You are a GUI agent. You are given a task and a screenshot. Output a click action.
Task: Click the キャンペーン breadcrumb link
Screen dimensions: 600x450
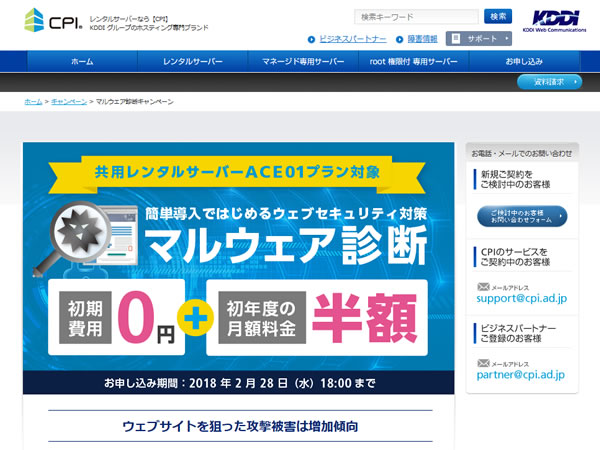tap(69, 102)
